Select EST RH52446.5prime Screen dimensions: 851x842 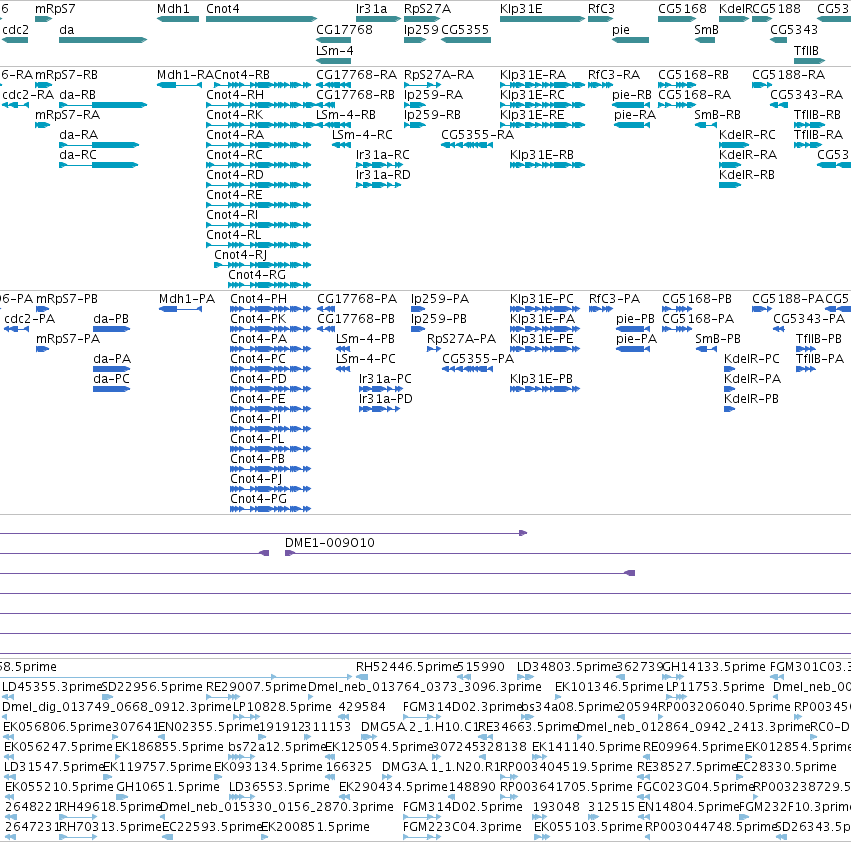tap(408, 667)
